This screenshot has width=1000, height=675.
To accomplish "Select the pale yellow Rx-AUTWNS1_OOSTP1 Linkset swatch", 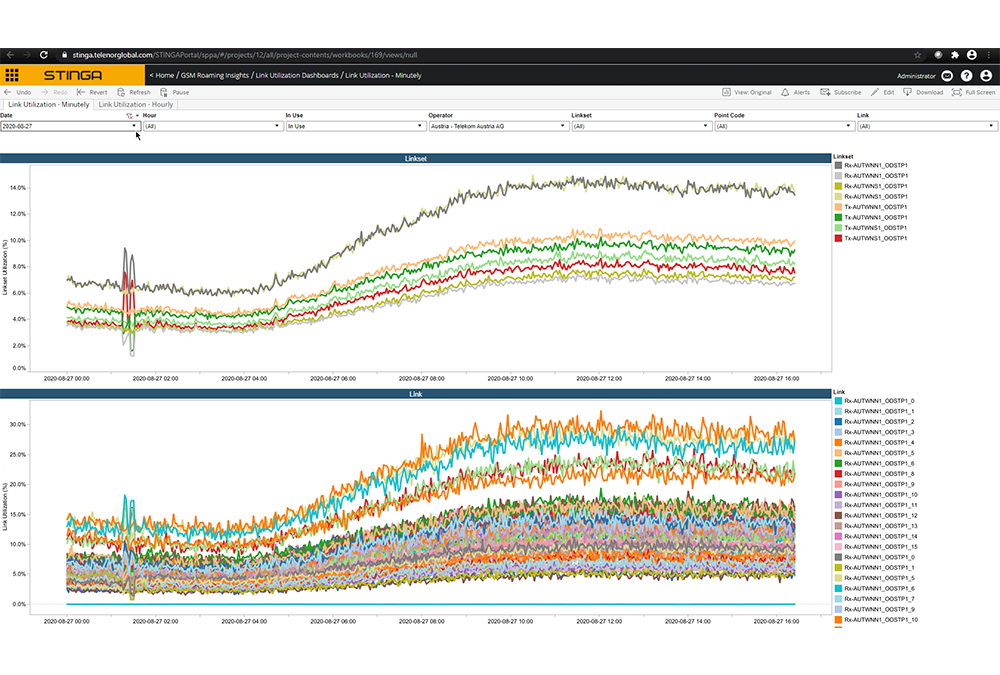I will tap(839, 197).
